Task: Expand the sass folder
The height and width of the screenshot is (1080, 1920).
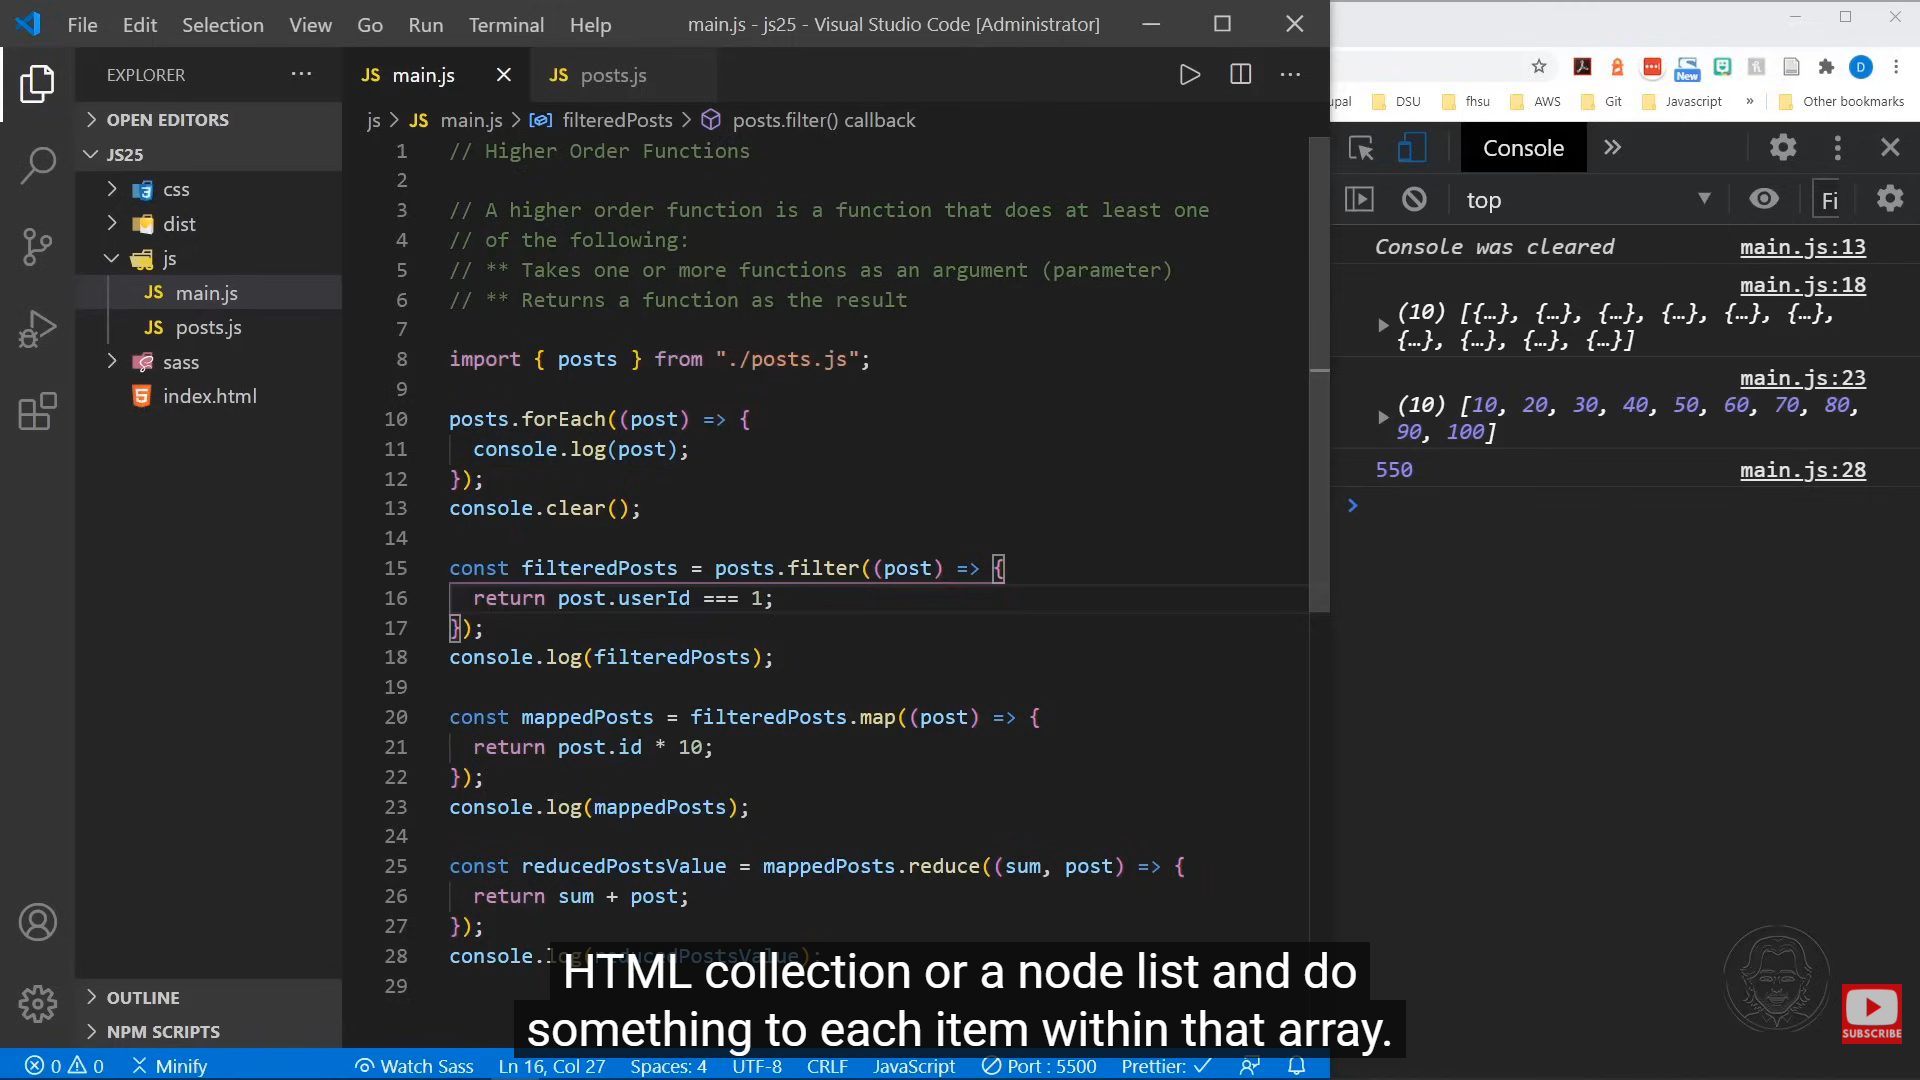Action: [x=180, y=362]
